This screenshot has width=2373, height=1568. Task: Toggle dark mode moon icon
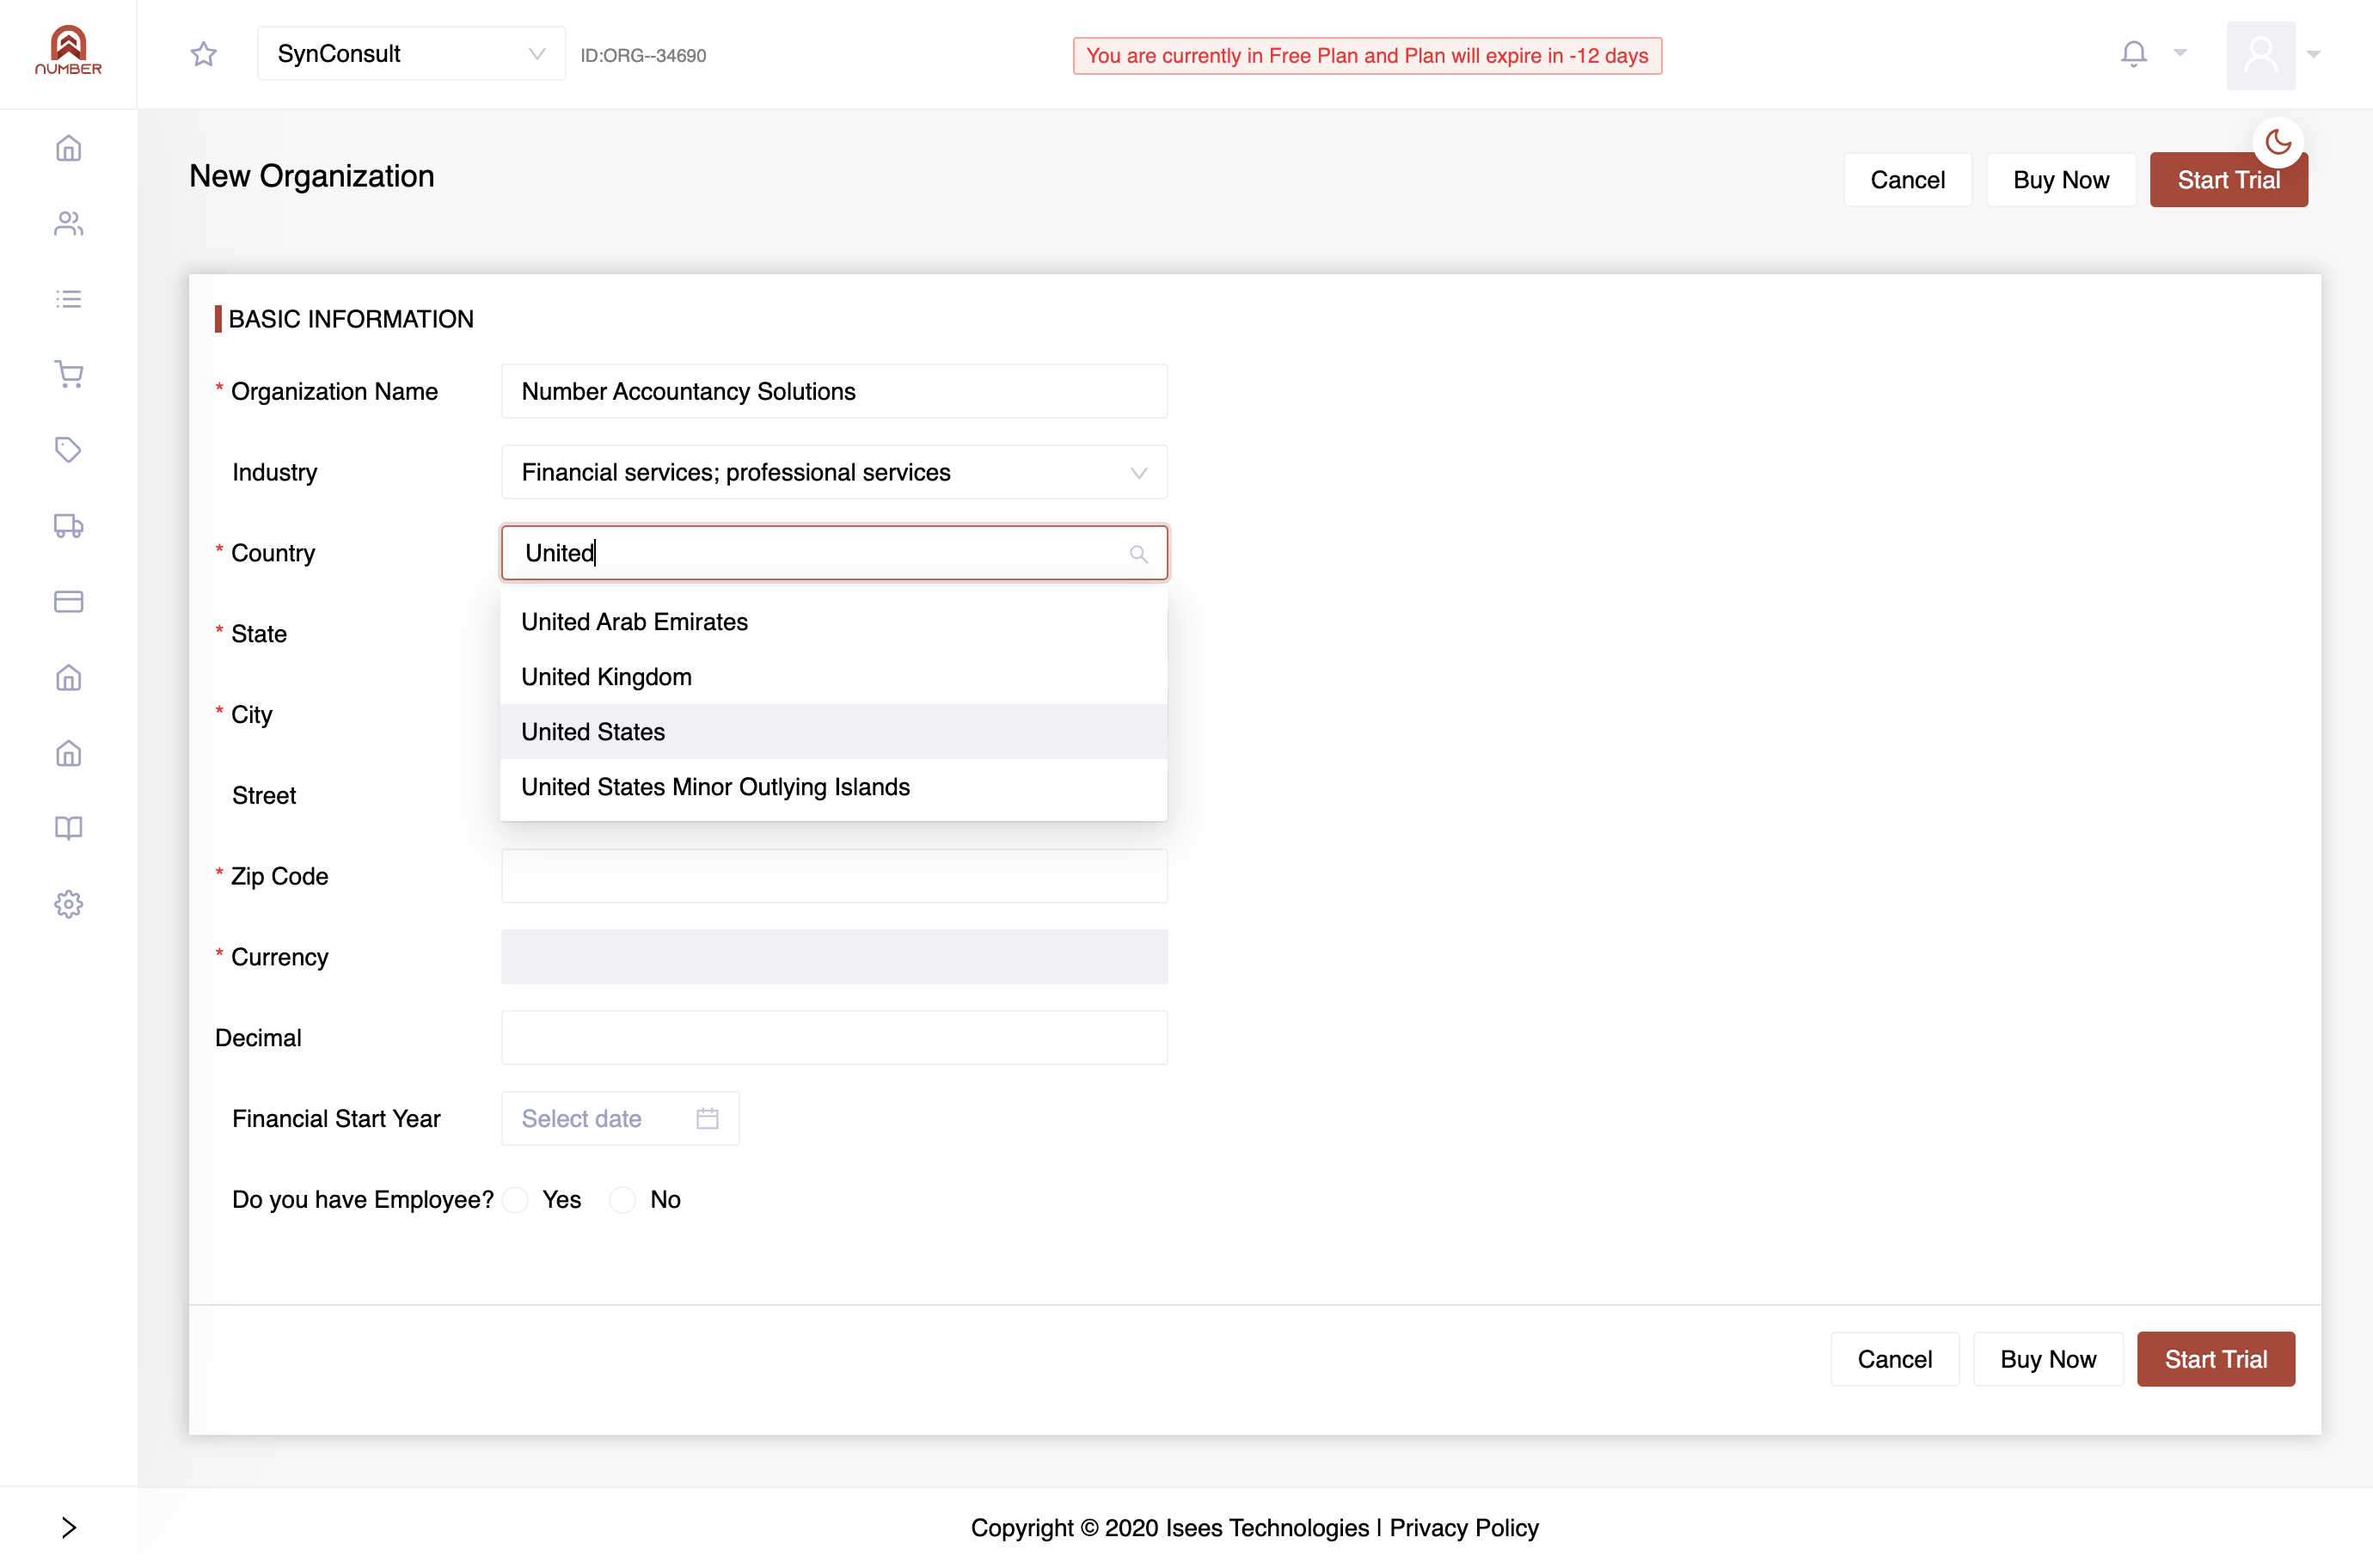[2278, 142]
